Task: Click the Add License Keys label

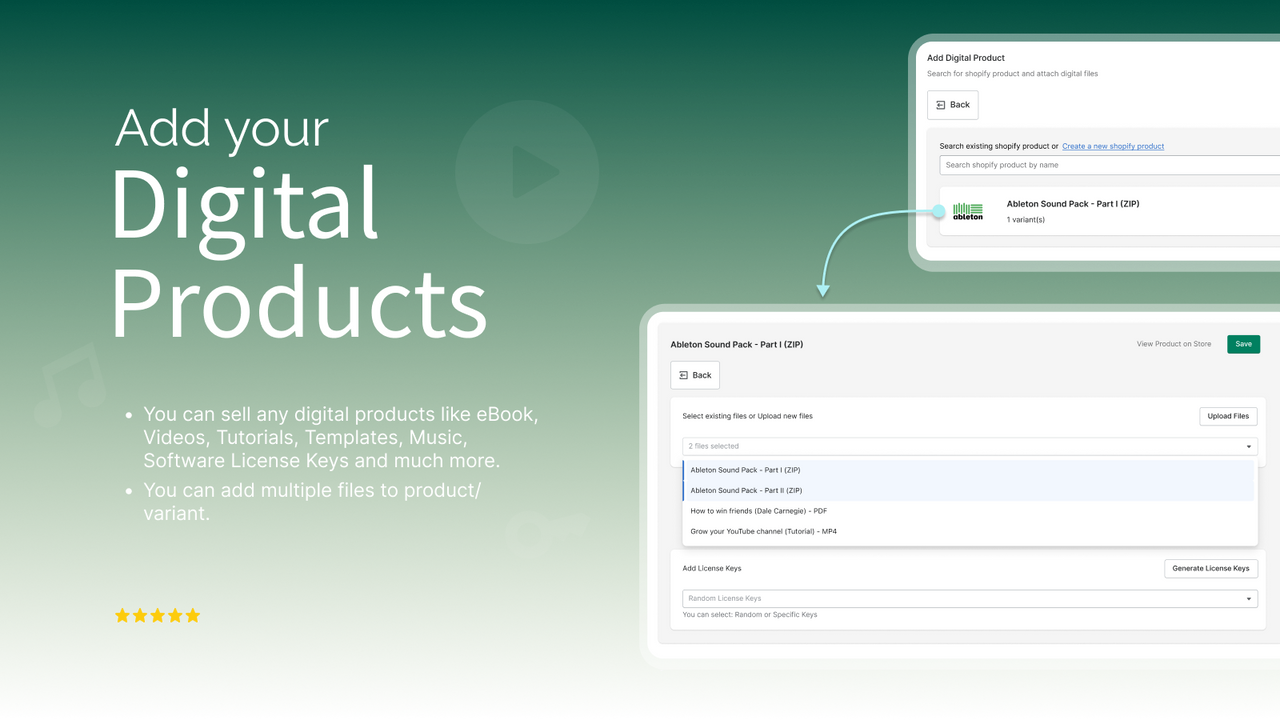Action: pos(712,568)
